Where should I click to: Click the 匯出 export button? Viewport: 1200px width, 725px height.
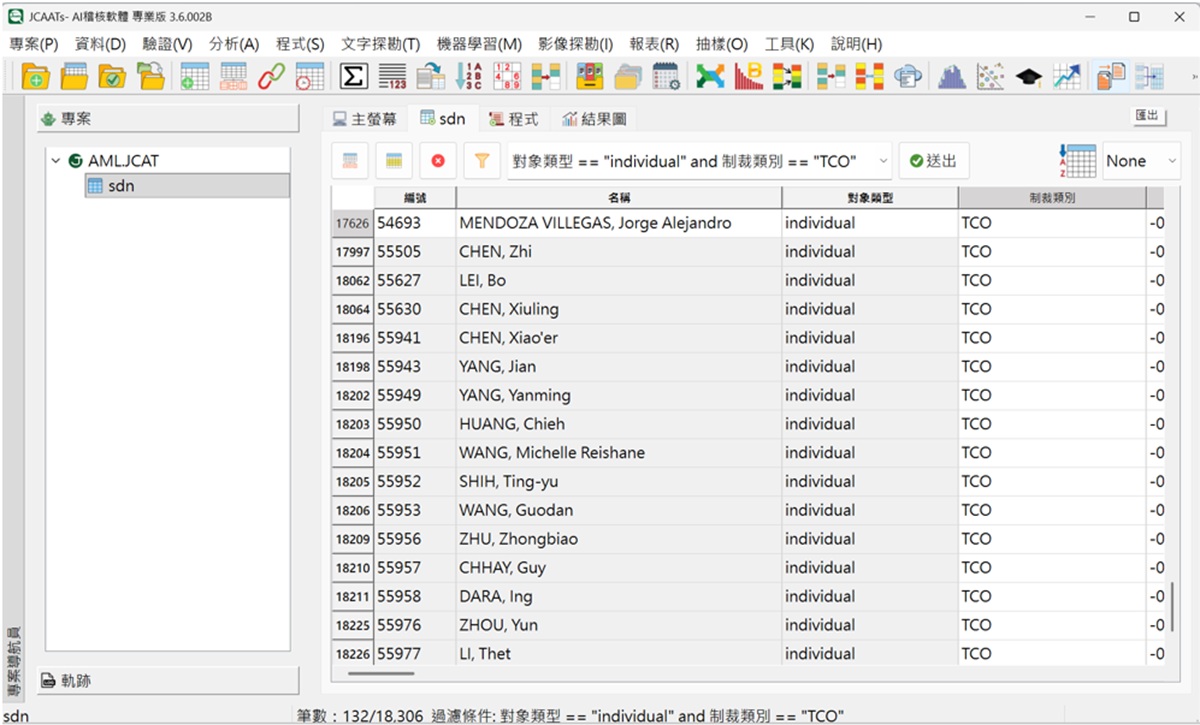pyautogui.click(x=1149, y=116)
